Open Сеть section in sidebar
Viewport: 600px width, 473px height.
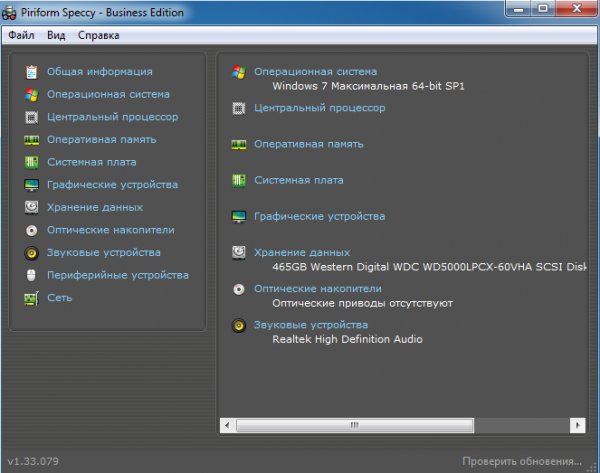coord(60,297)
